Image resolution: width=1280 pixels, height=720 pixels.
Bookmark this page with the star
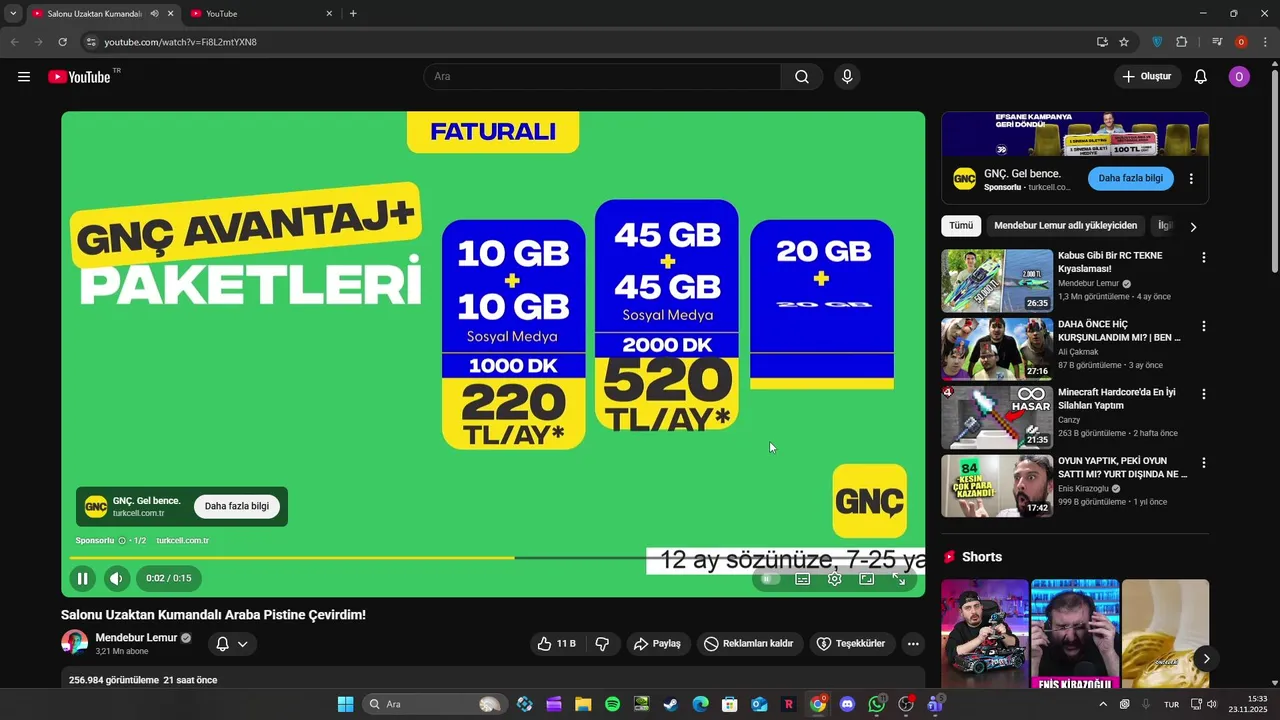(1124, 42)
